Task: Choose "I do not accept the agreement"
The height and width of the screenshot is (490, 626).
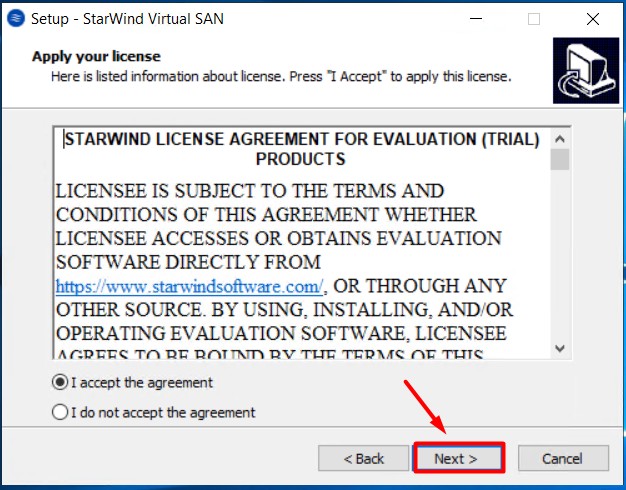Action: [x=60, y=412]
